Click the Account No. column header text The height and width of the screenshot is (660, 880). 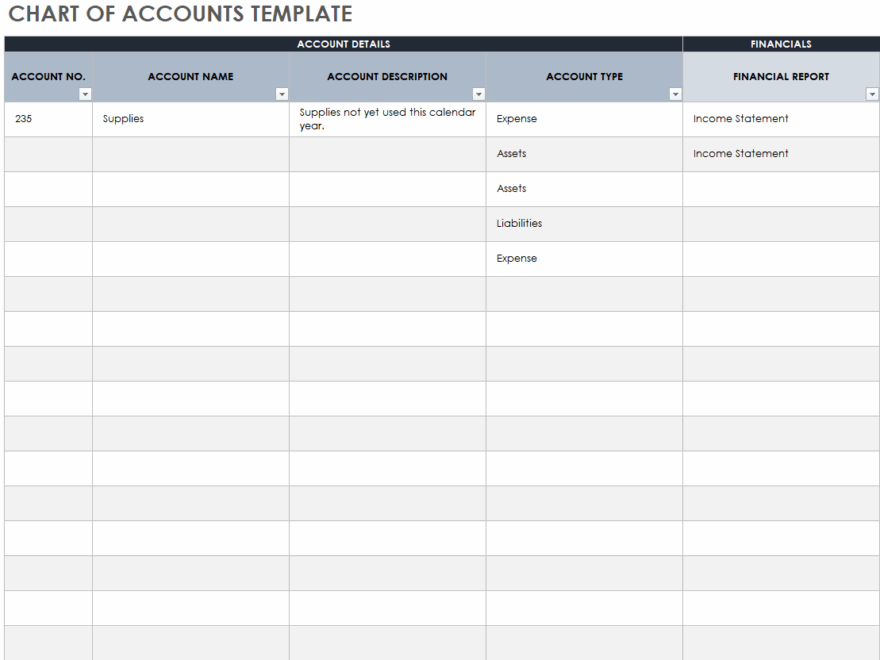tap(48, 77)
